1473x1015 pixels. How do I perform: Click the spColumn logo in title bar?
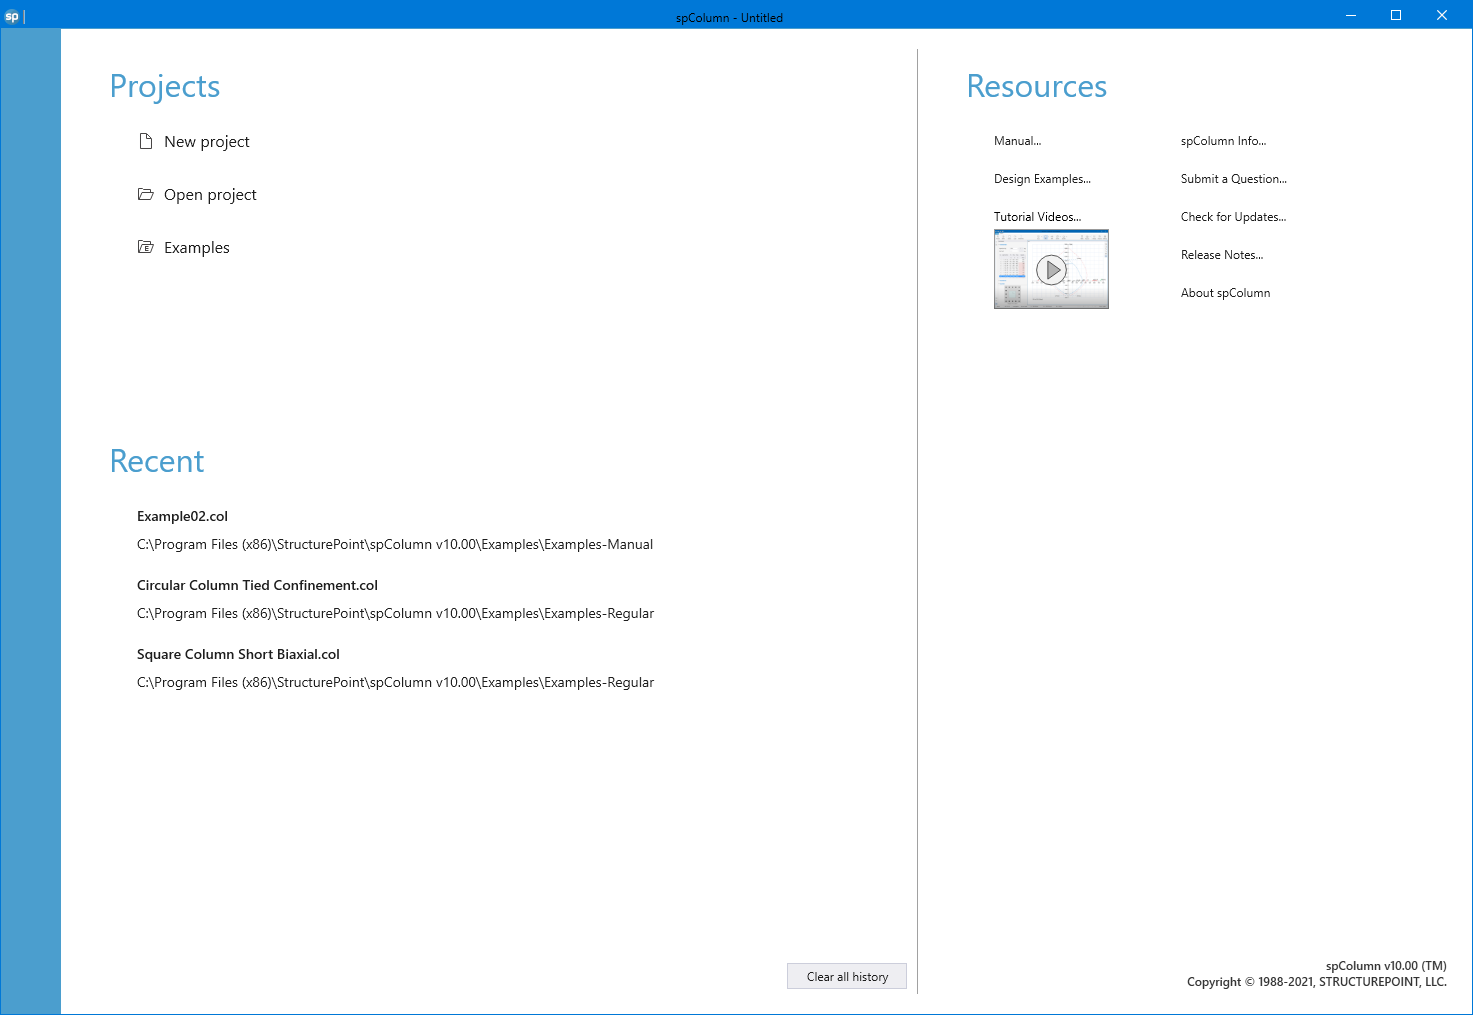click(x=12, y=16)
